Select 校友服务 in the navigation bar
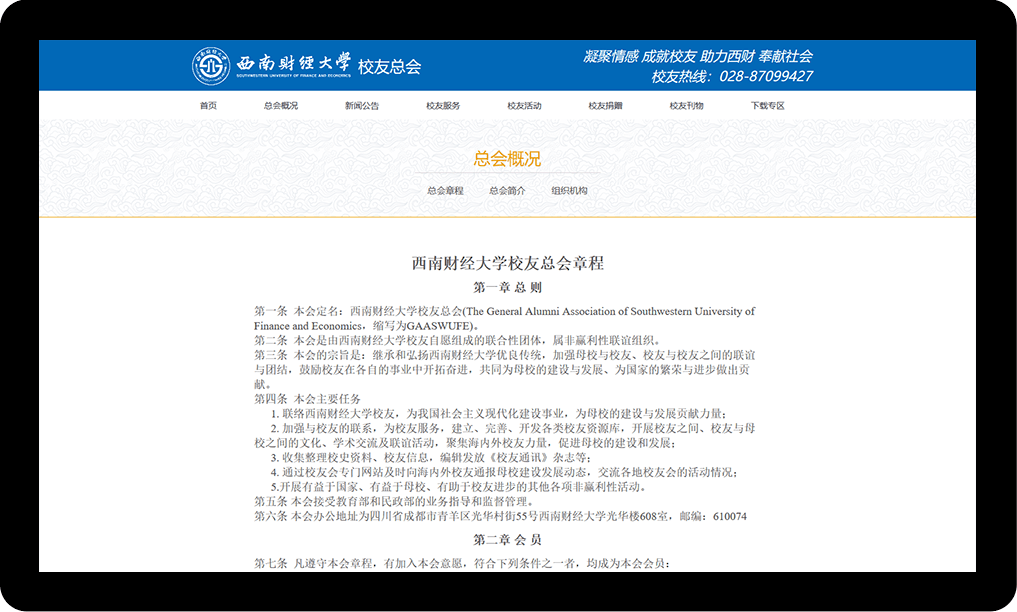 click(x=443, y=106)
